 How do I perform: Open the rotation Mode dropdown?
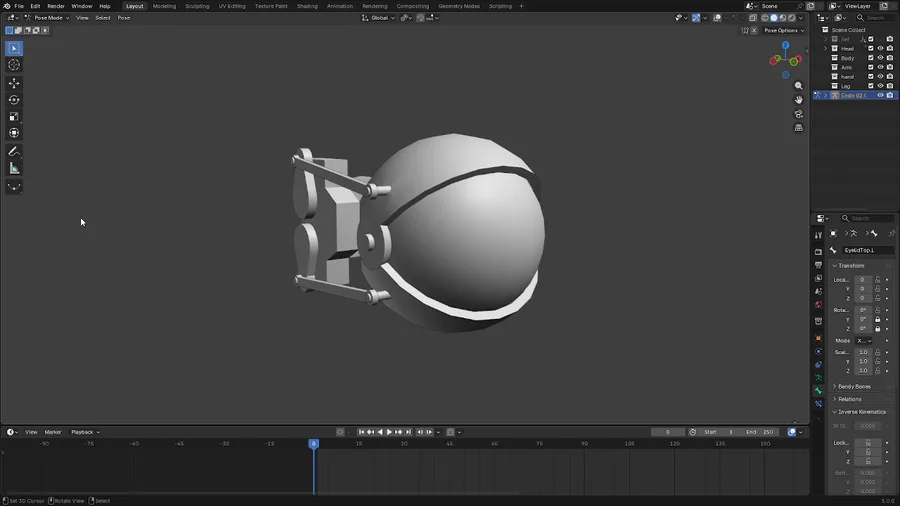[864, 340]
